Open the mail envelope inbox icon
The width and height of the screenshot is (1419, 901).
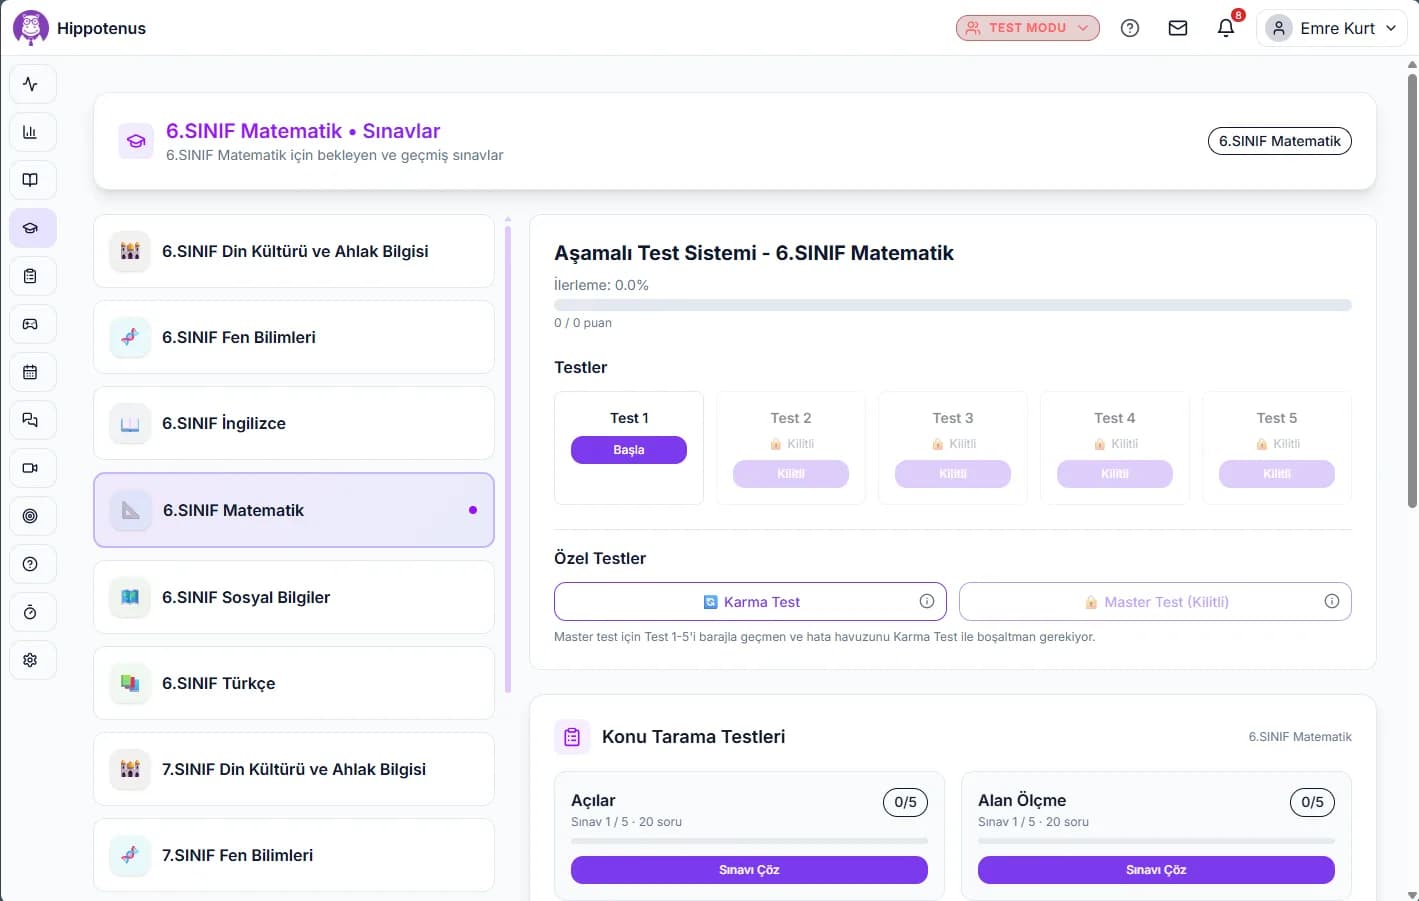click(1178, 28)
